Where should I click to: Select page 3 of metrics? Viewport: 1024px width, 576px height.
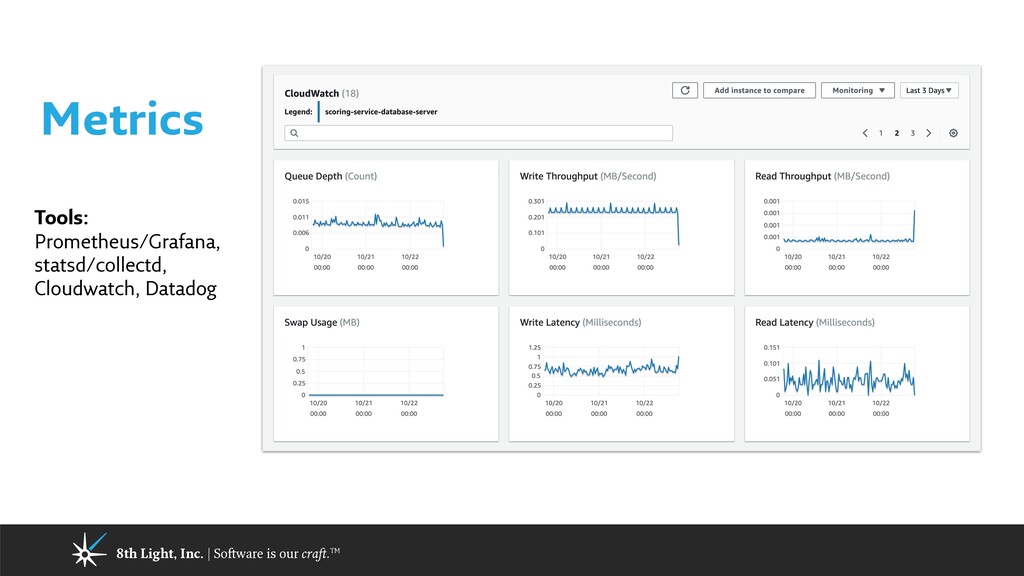pos(912,133)
